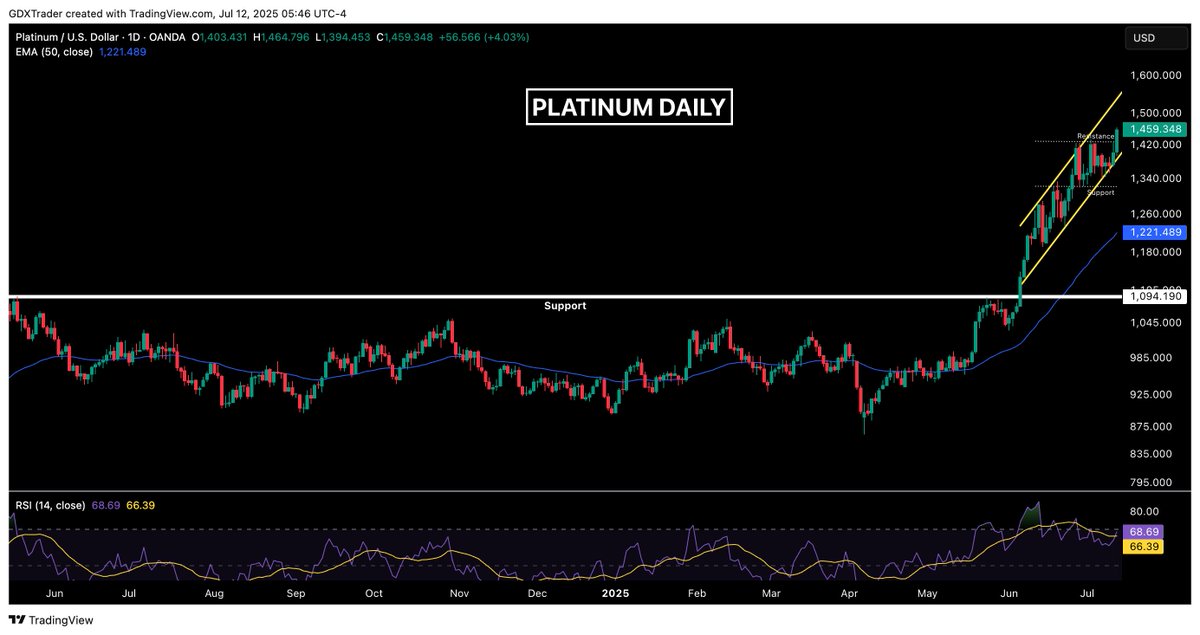Click the Sep label on time axis
1200x635 pixels.
(296, 594)
